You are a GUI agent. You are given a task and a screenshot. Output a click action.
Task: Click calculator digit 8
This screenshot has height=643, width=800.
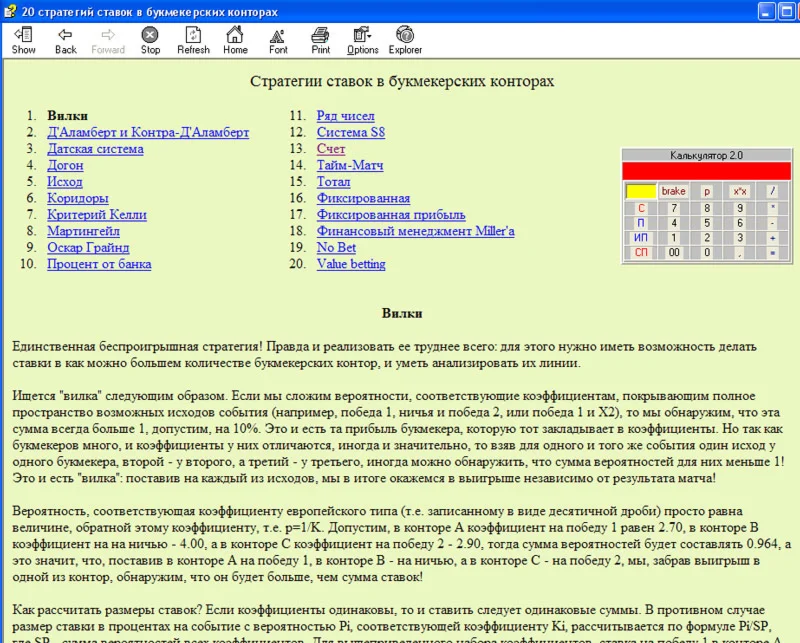[707, 208]
